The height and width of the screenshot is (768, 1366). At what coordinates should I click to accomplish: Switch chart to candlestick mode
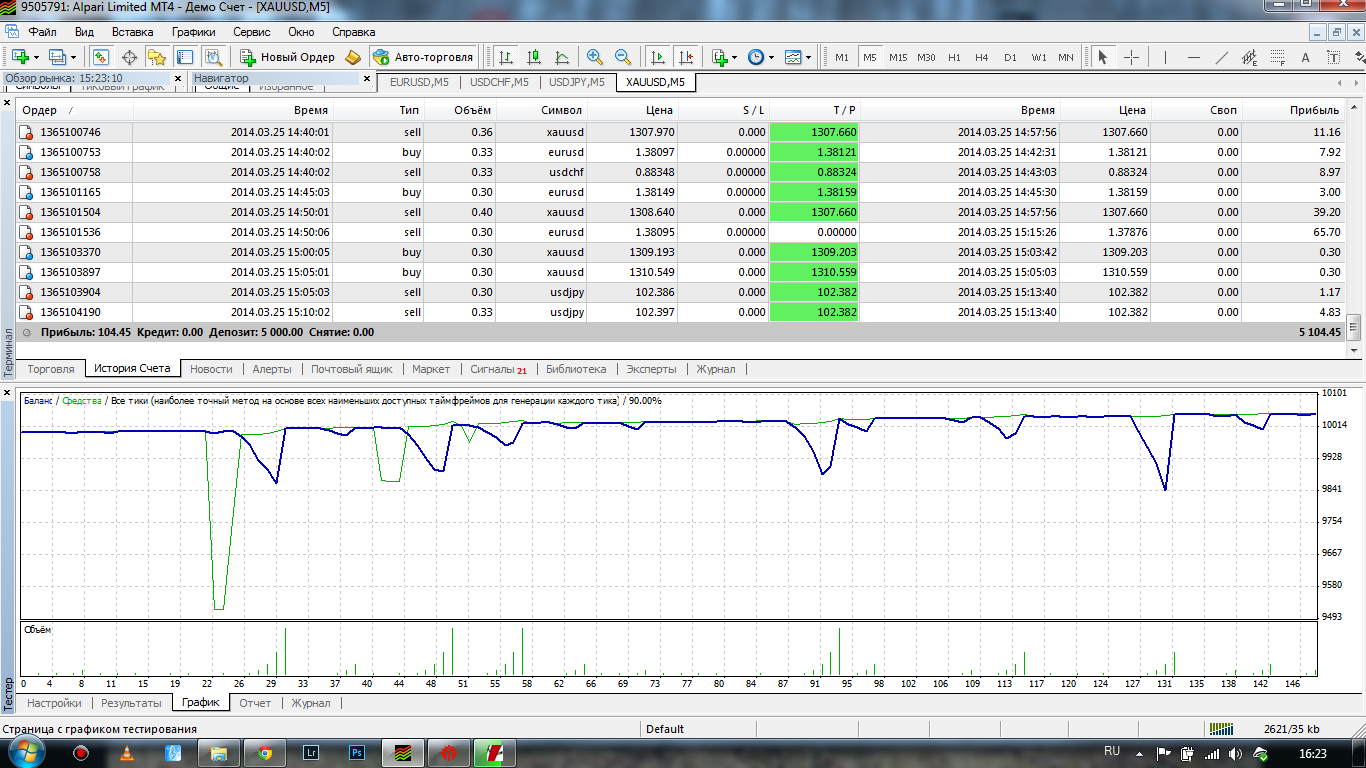click(534, 57)
